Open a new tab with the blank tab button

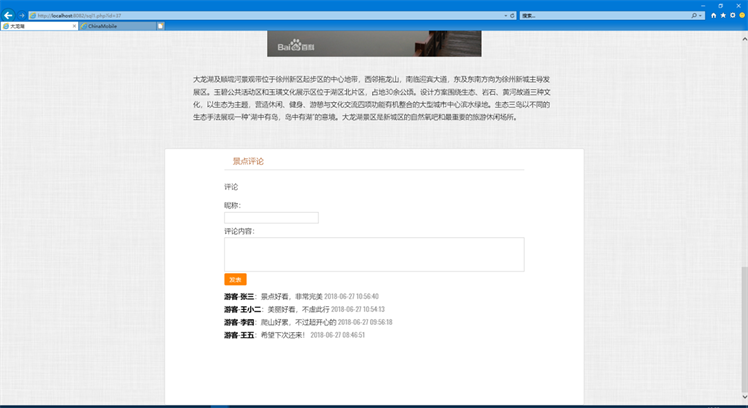tap(161, 26)
